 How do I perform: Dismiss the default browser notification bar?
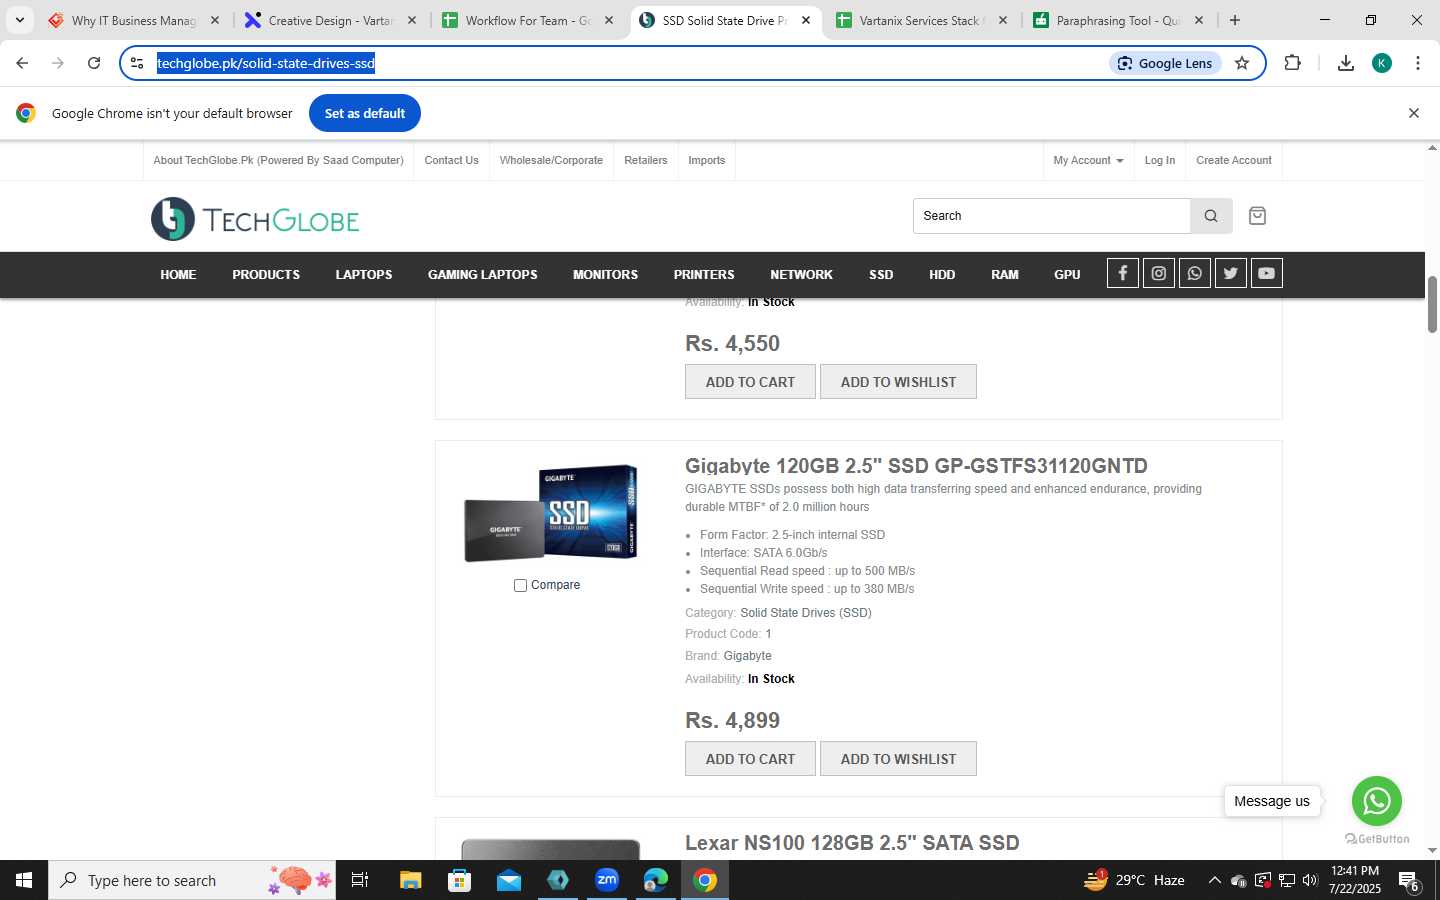(1414, 113)
